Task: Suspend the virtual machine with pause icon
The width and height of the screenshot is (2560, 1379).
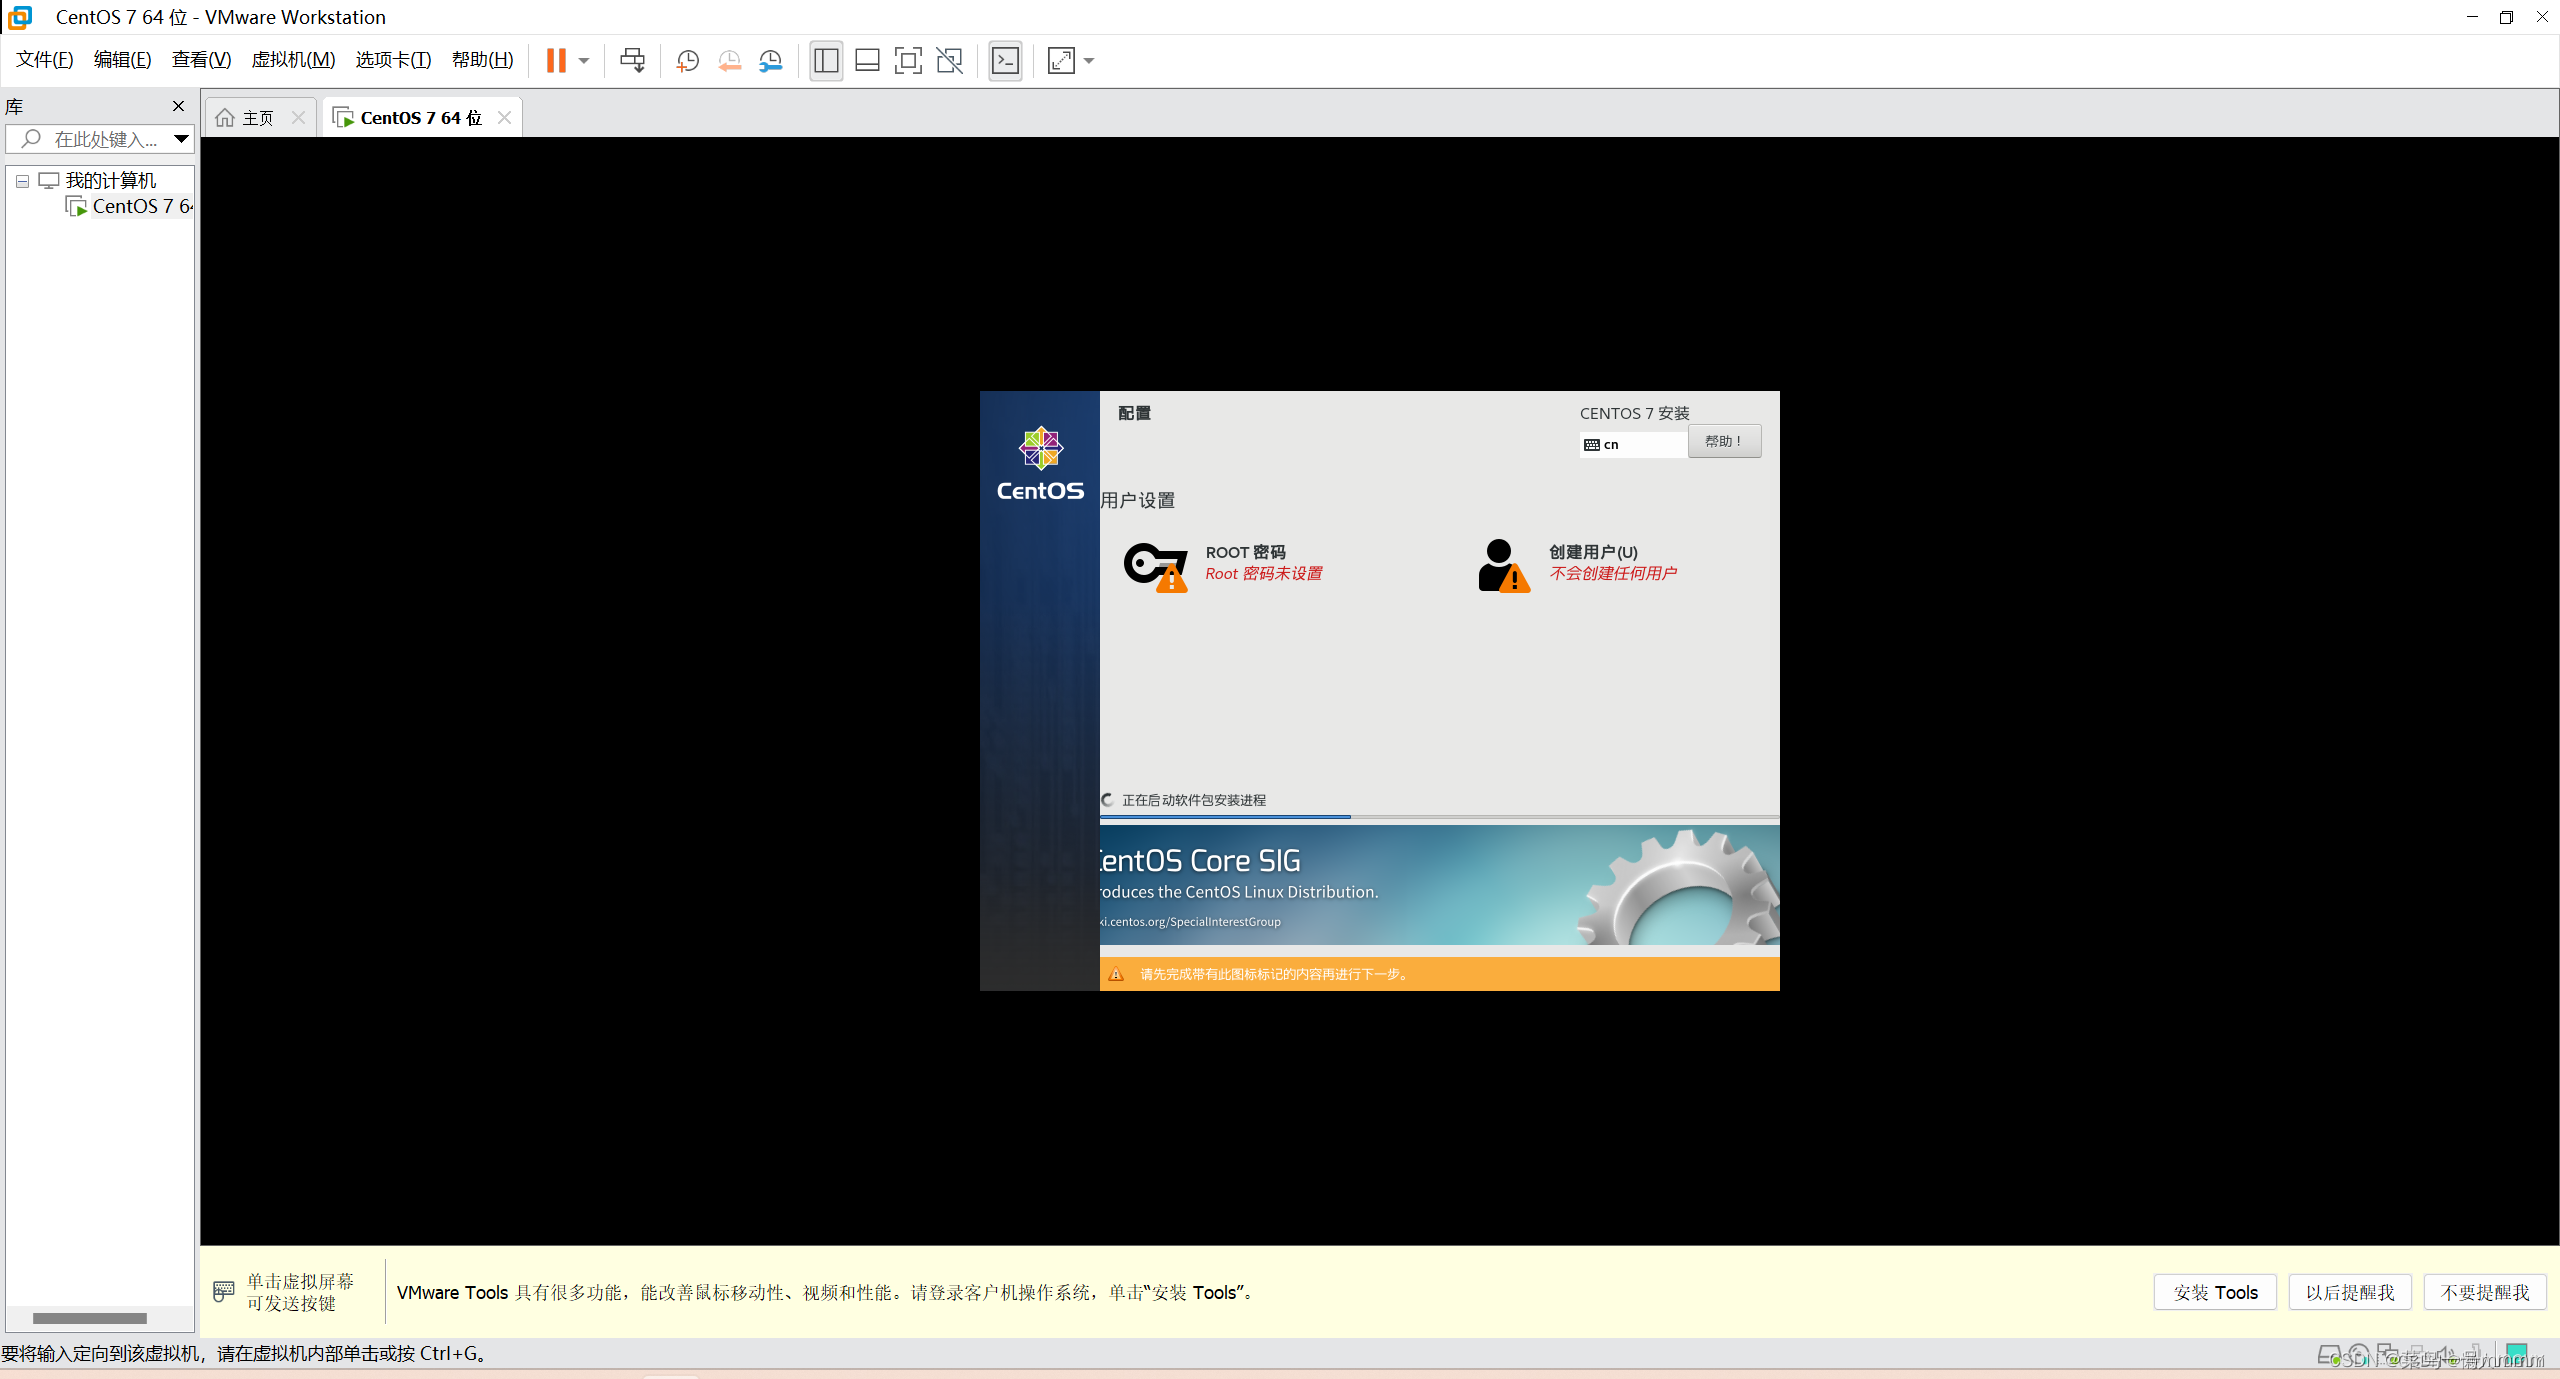Action: pyautogui.click(x=557, y=60)
